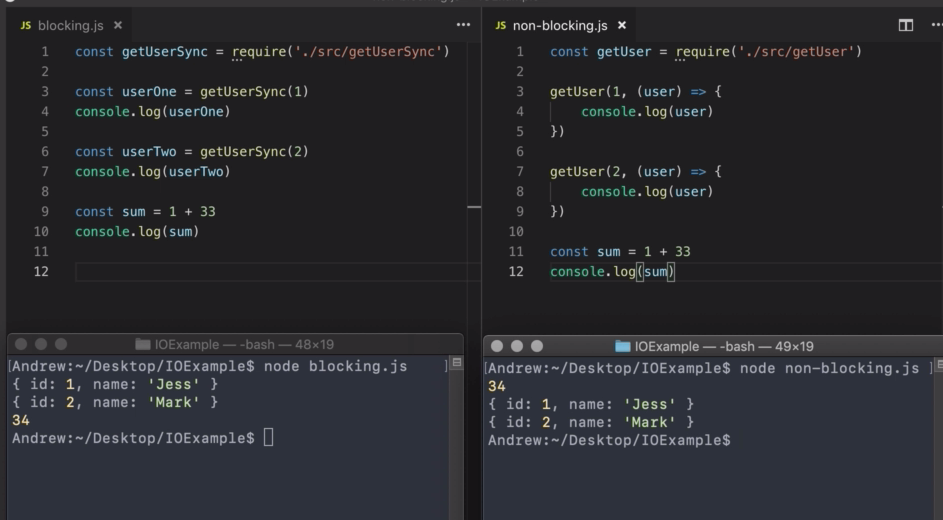
Task: Click Jess output line in left terminal
Action: pyautogui.click(x=115, y=384)
